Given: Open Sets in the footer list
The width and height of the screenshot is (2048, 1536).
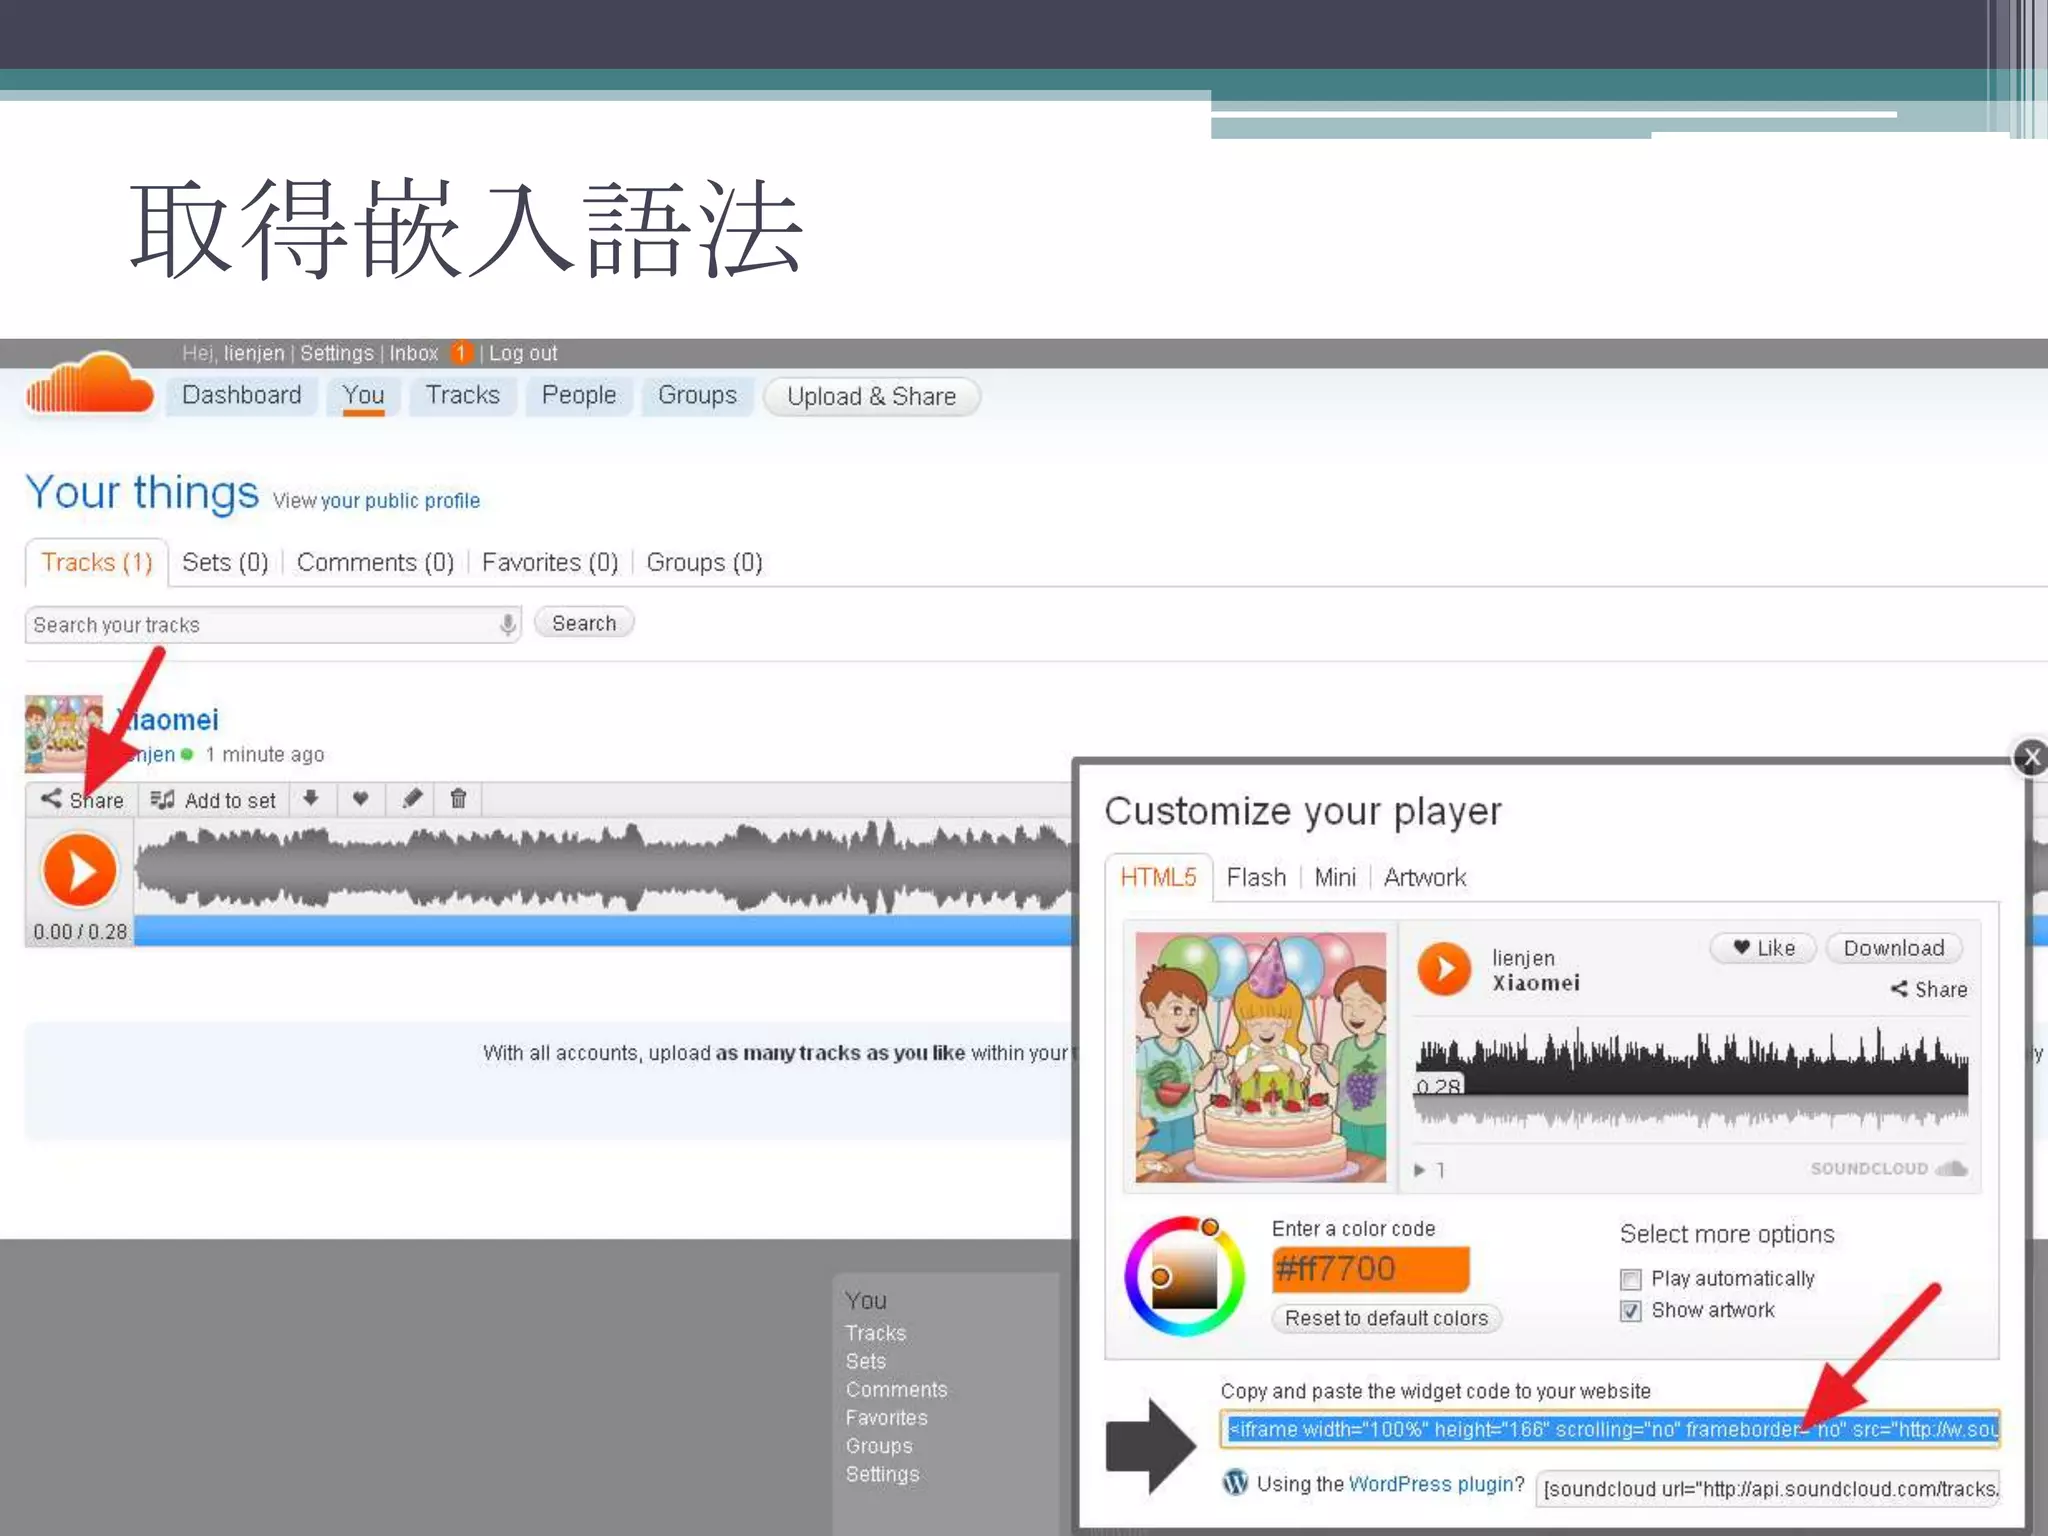Looking at the screenshot, I should pyautogui.click(x=865, y=1362).
